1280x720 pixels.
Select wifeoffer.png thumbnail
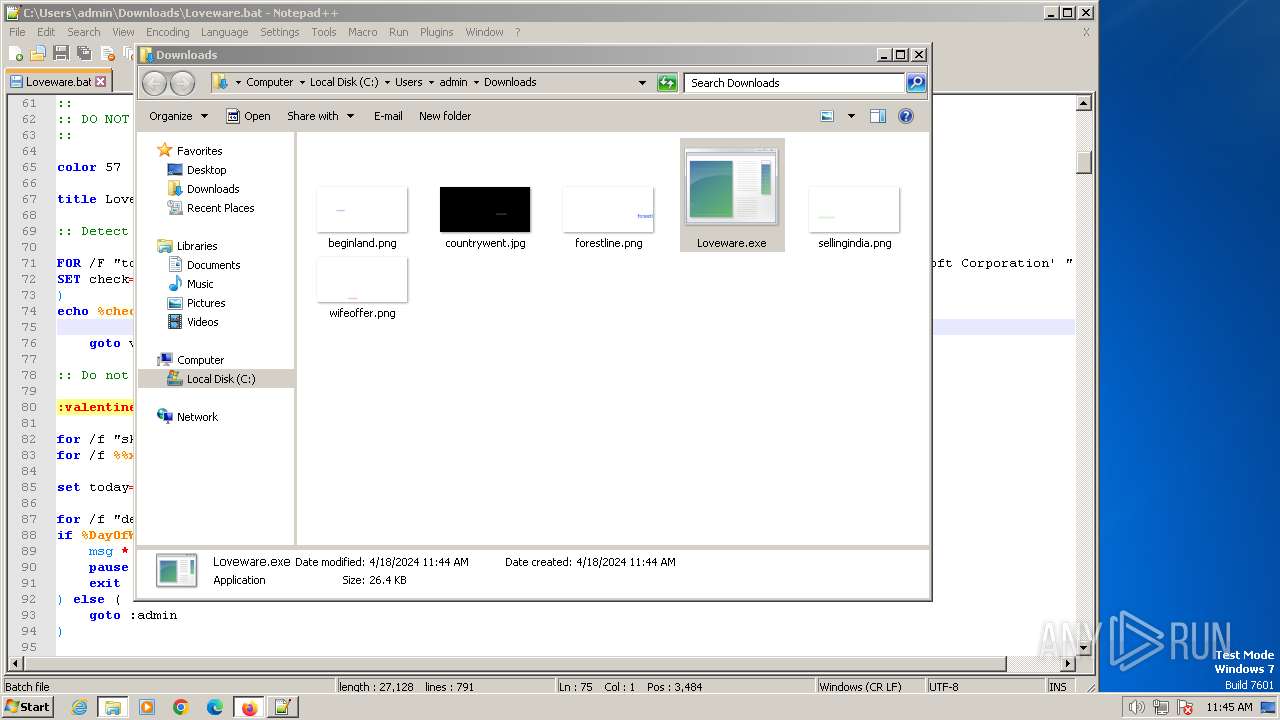362,279
